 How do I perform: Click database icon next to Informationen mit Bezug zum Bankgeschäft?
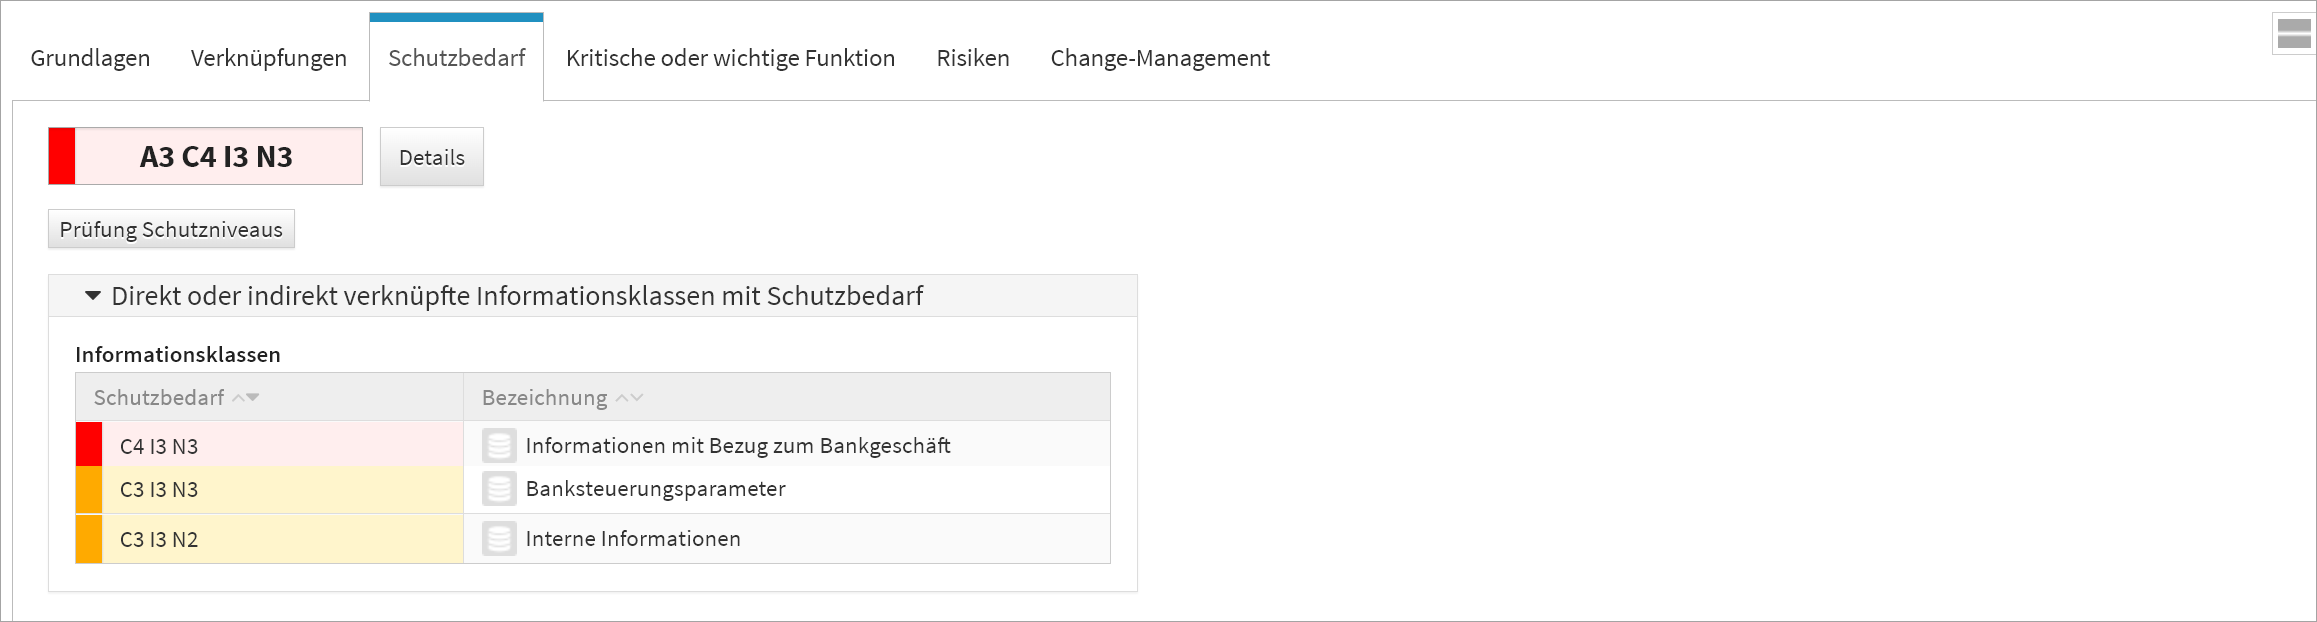coord(499,445)
